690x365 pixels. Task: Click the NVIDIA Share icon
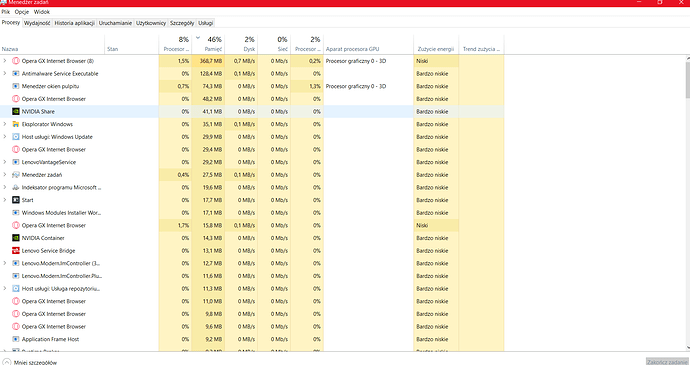tap(16, 111)
